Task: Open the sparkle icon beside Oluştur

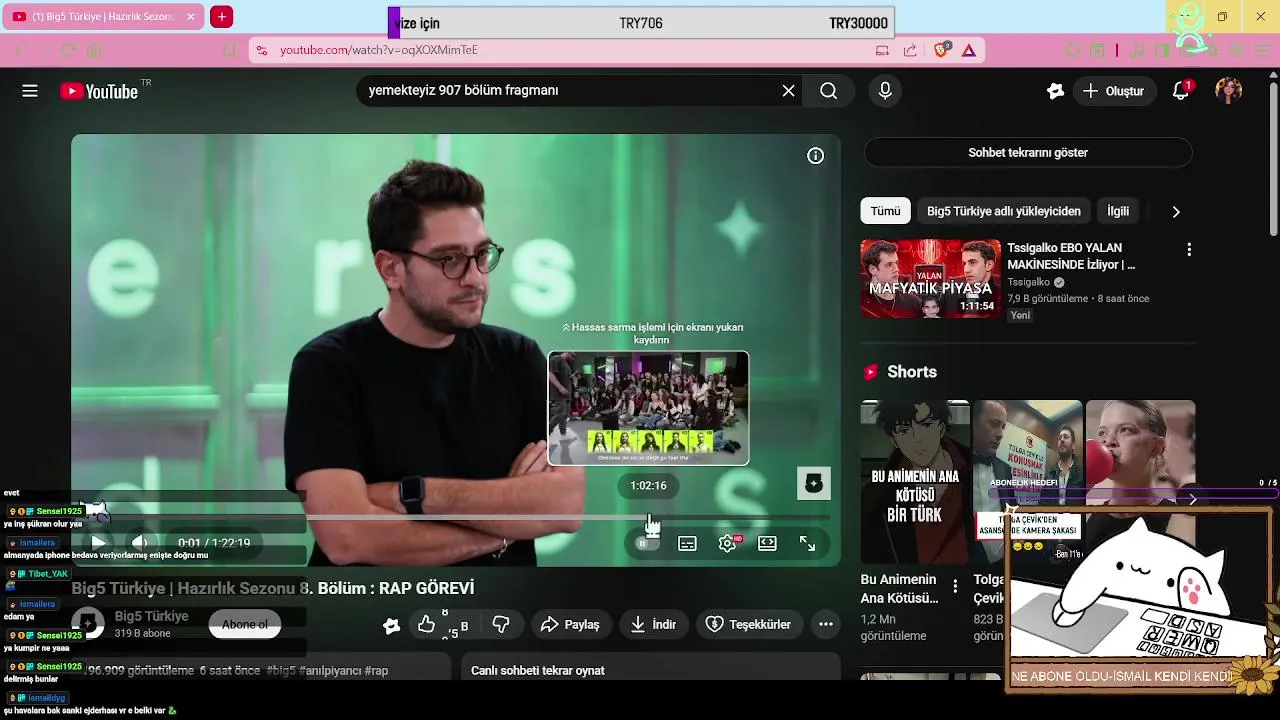Action: coord(1055,91)
